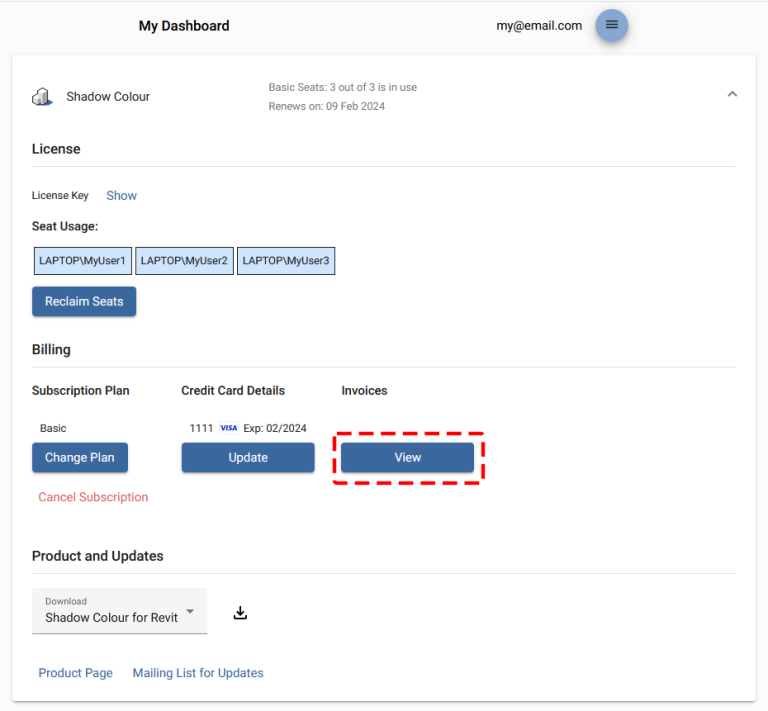
Task: Open the Download product dropdown
Action: (x=120, y=611)
